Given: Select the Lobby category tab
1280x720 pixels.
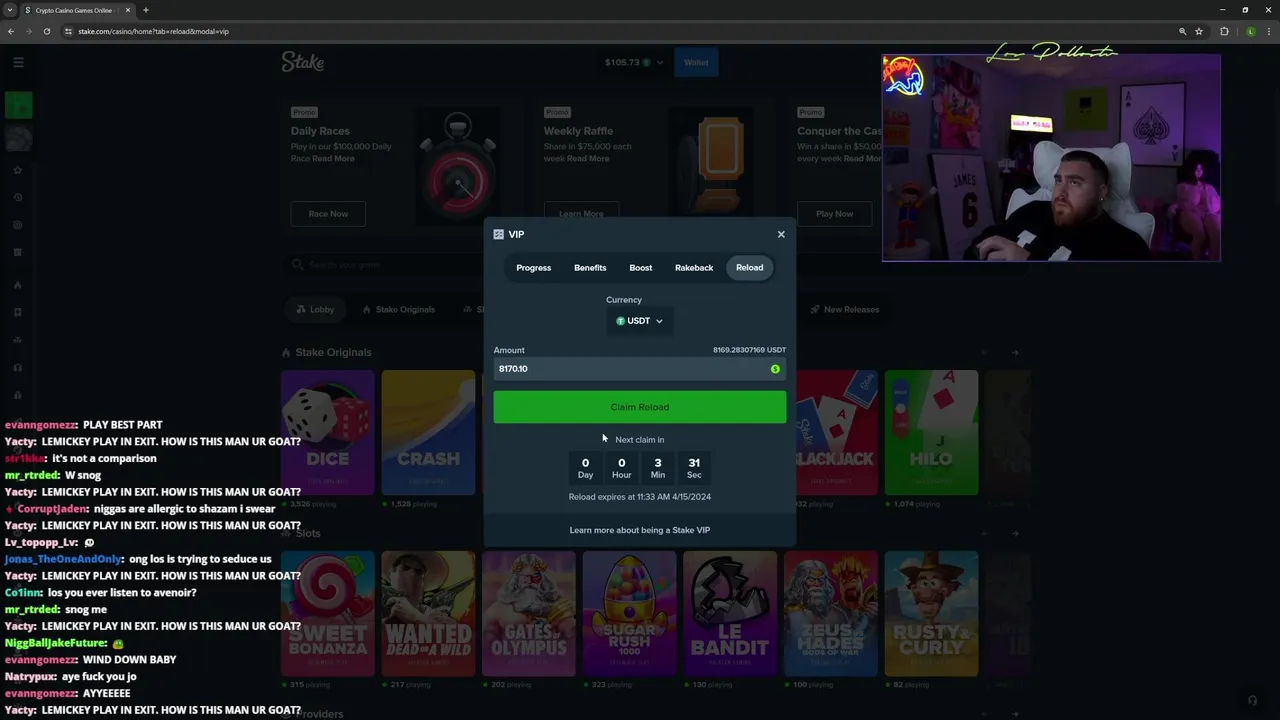Looking at the screenshot, I should click(315, 309).
